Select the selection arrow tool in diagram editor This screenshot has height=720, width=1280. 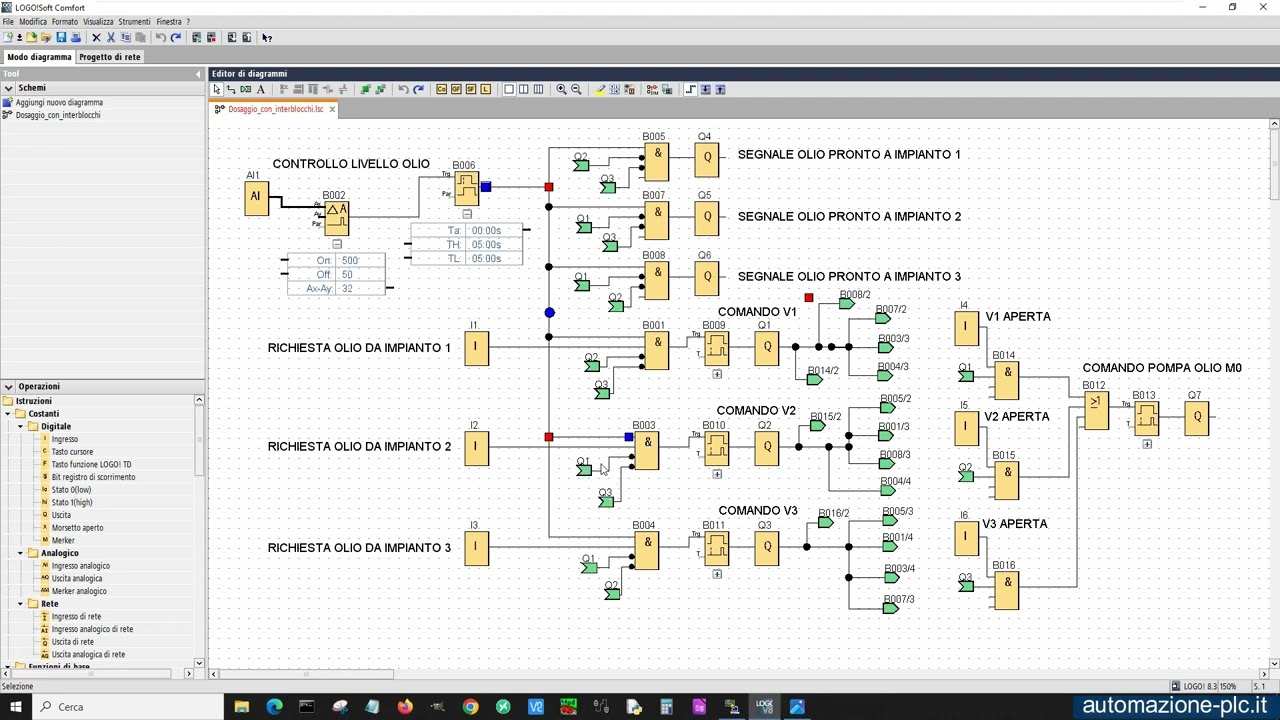point(216,89)
